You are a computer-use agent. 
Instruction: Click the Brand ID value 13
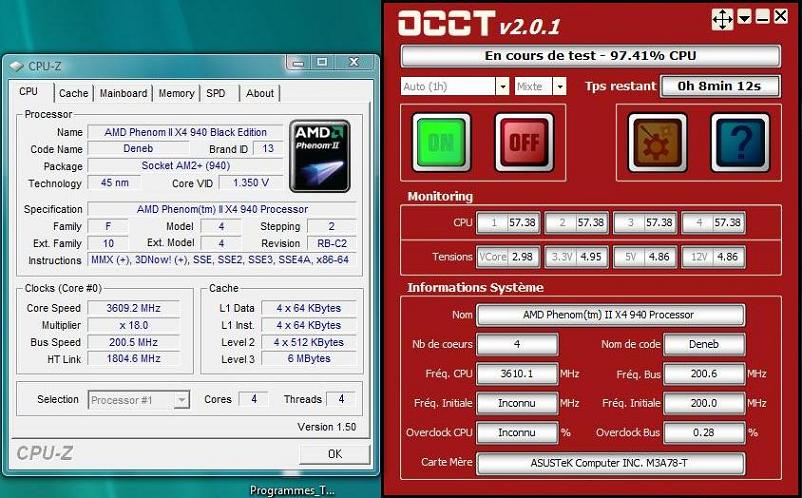pyautogui.click(x=268, y=148)
